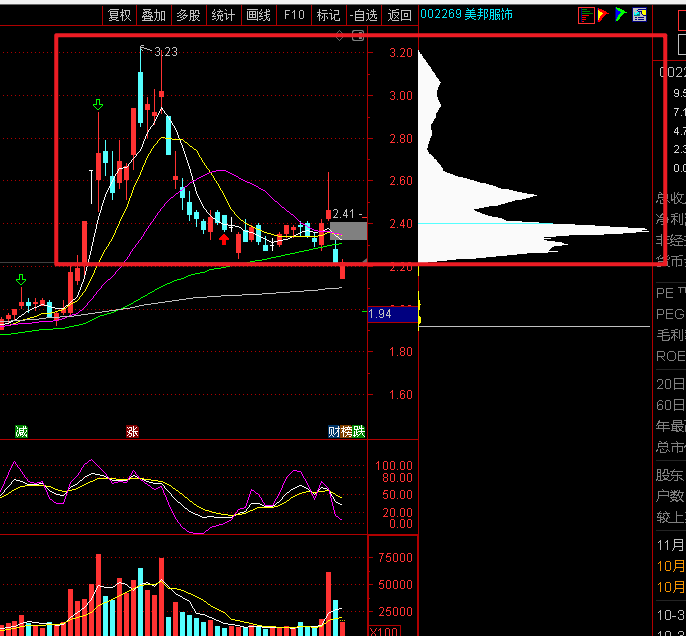
Task: Open the chip distribution view icon
Action: coord(586,15)
